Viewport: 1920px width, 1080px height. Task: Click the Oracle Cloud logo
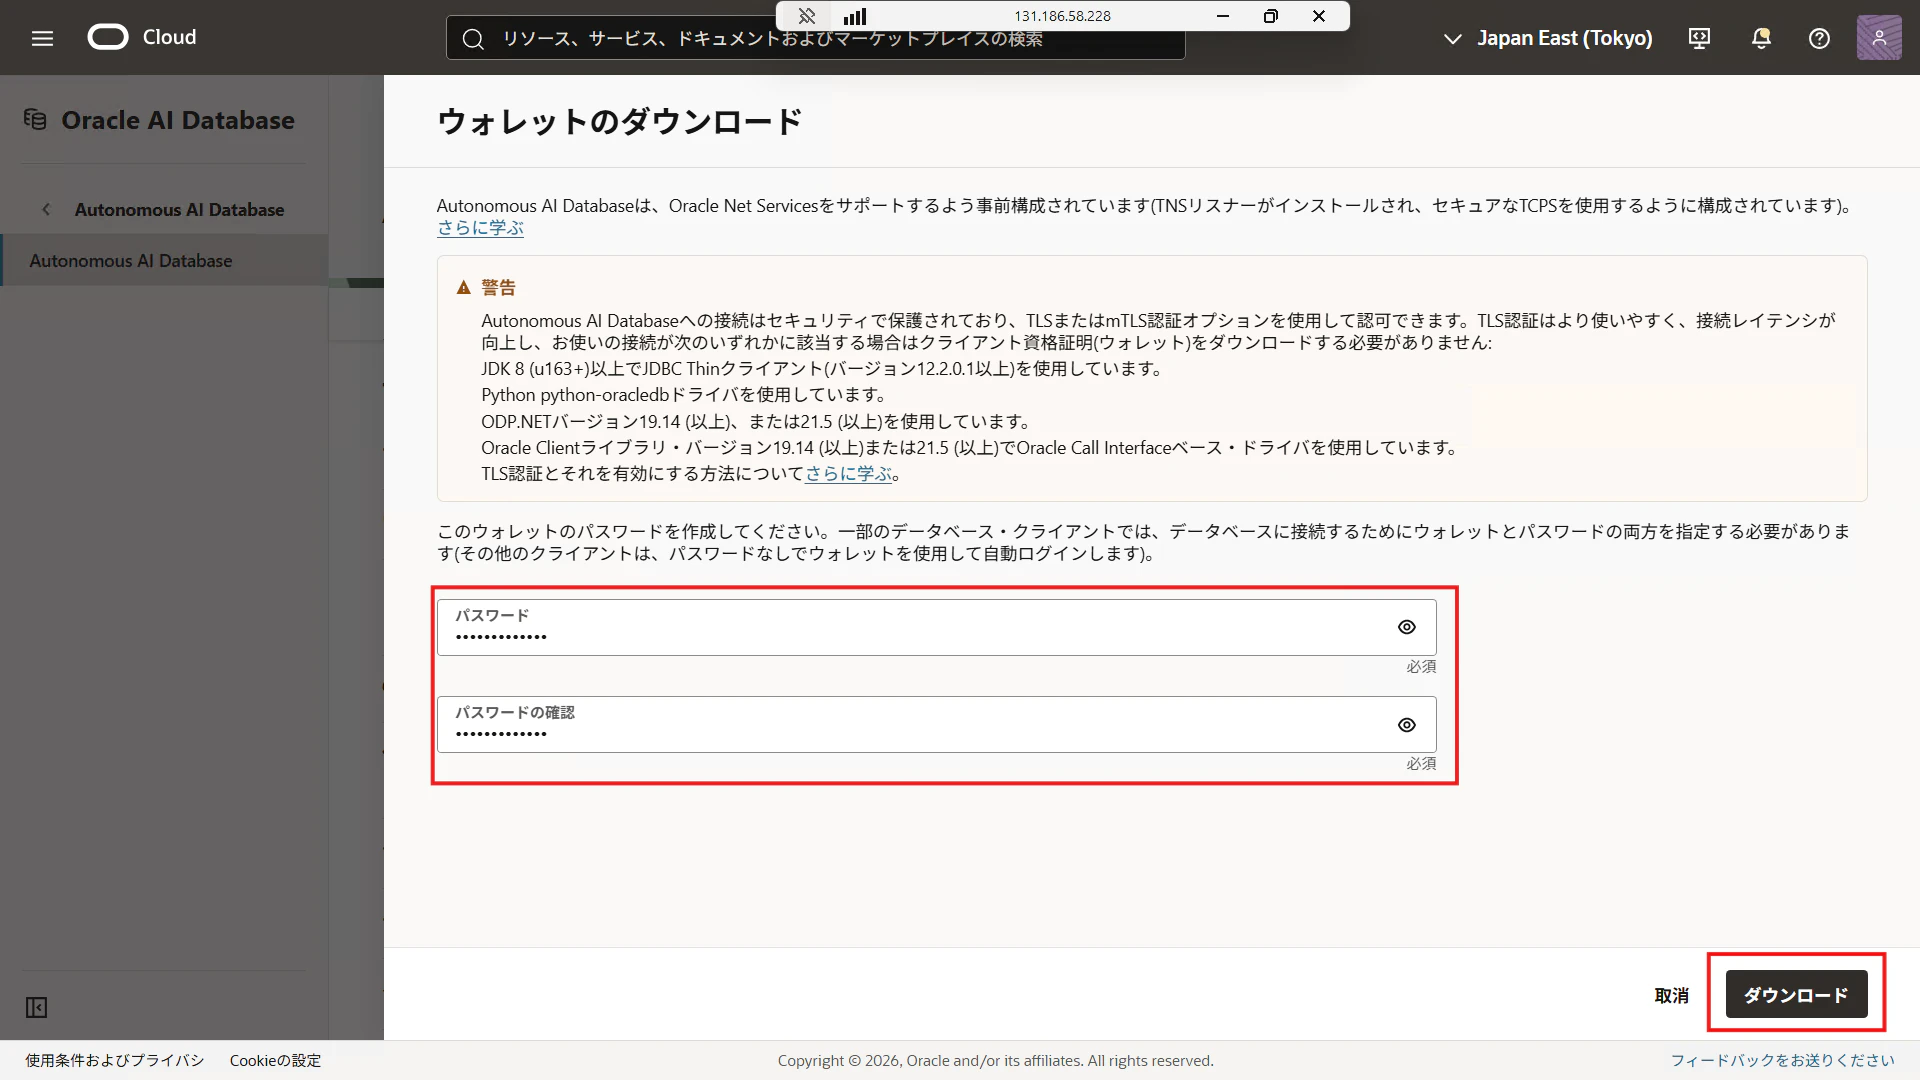(142, 37)
